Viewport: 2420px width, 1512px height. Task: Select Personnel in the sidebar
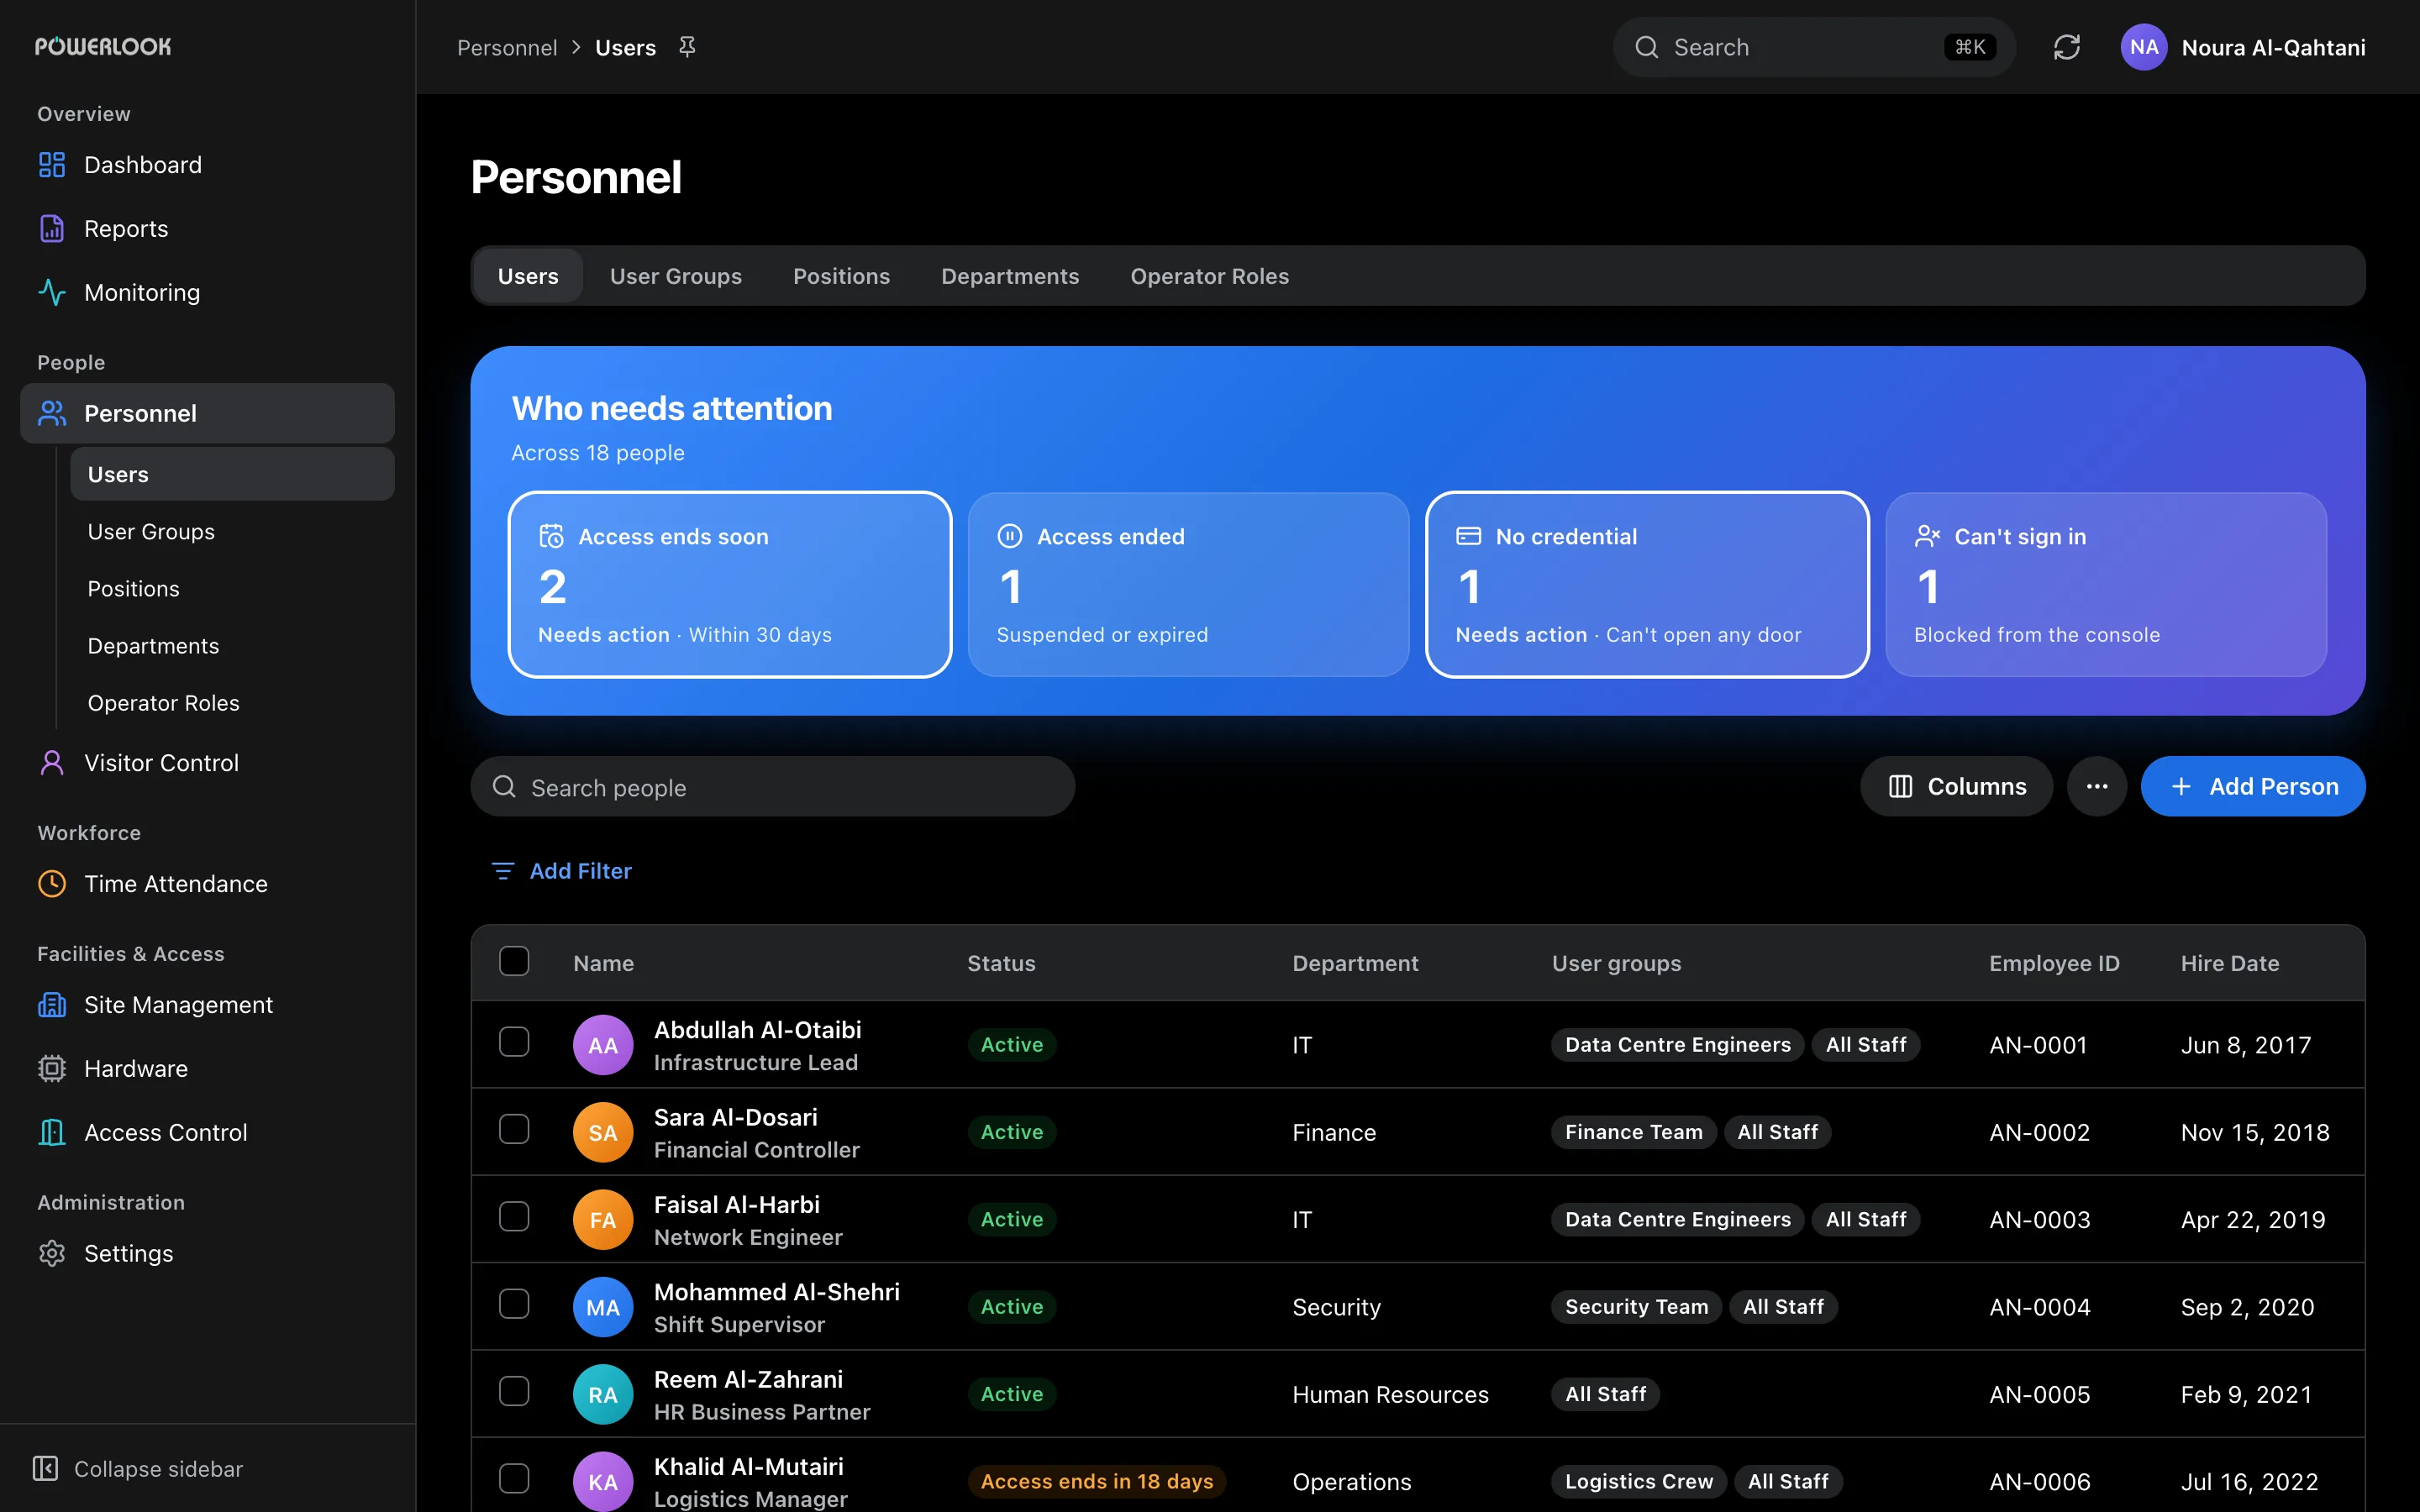[207, 413]
